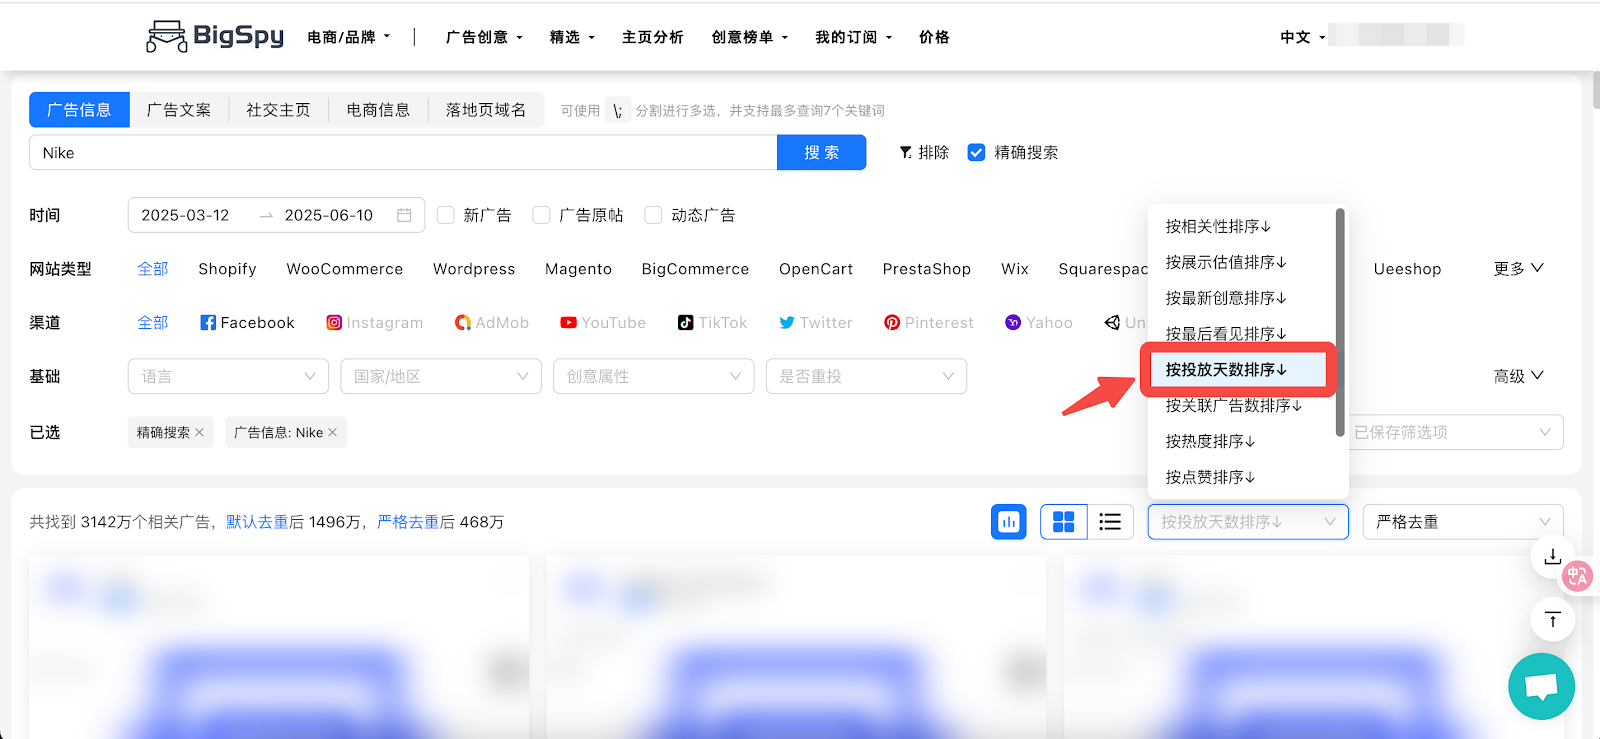Open the 是否重投 dropdown

tap(867, 376)
